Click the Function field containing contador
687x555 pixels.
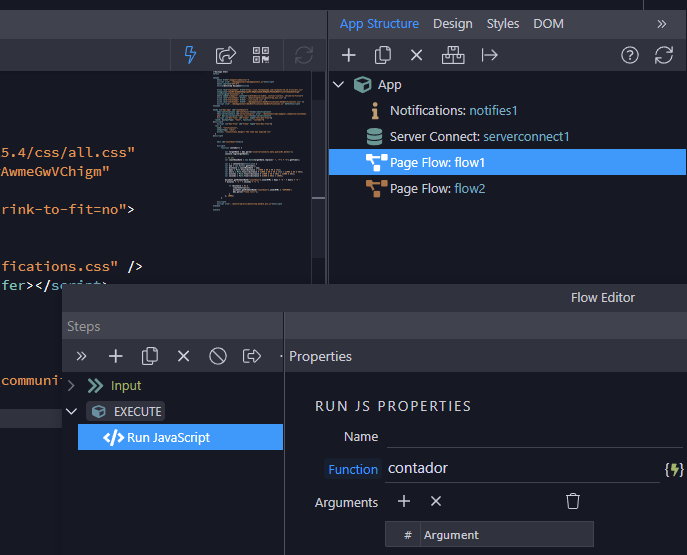pos(522,469)
